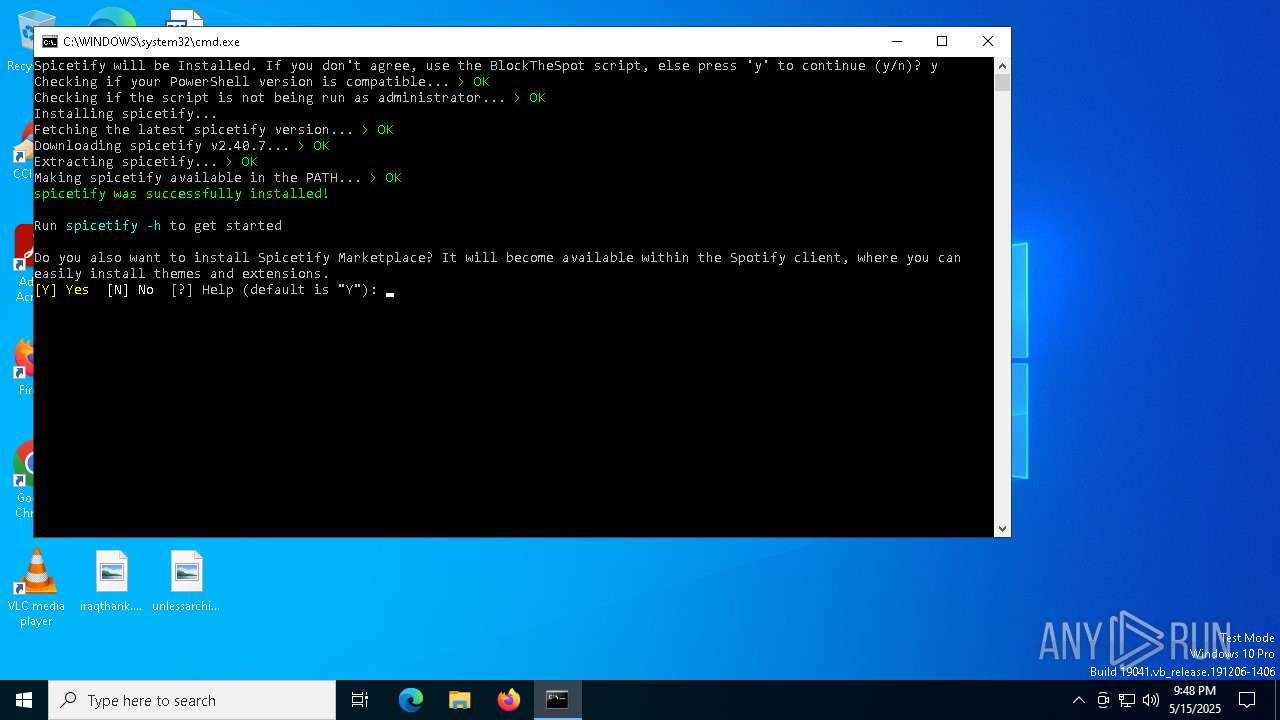Click the scrollbar up arrow in cmd window
The image size is (1280, 720).
(1002, 66)
